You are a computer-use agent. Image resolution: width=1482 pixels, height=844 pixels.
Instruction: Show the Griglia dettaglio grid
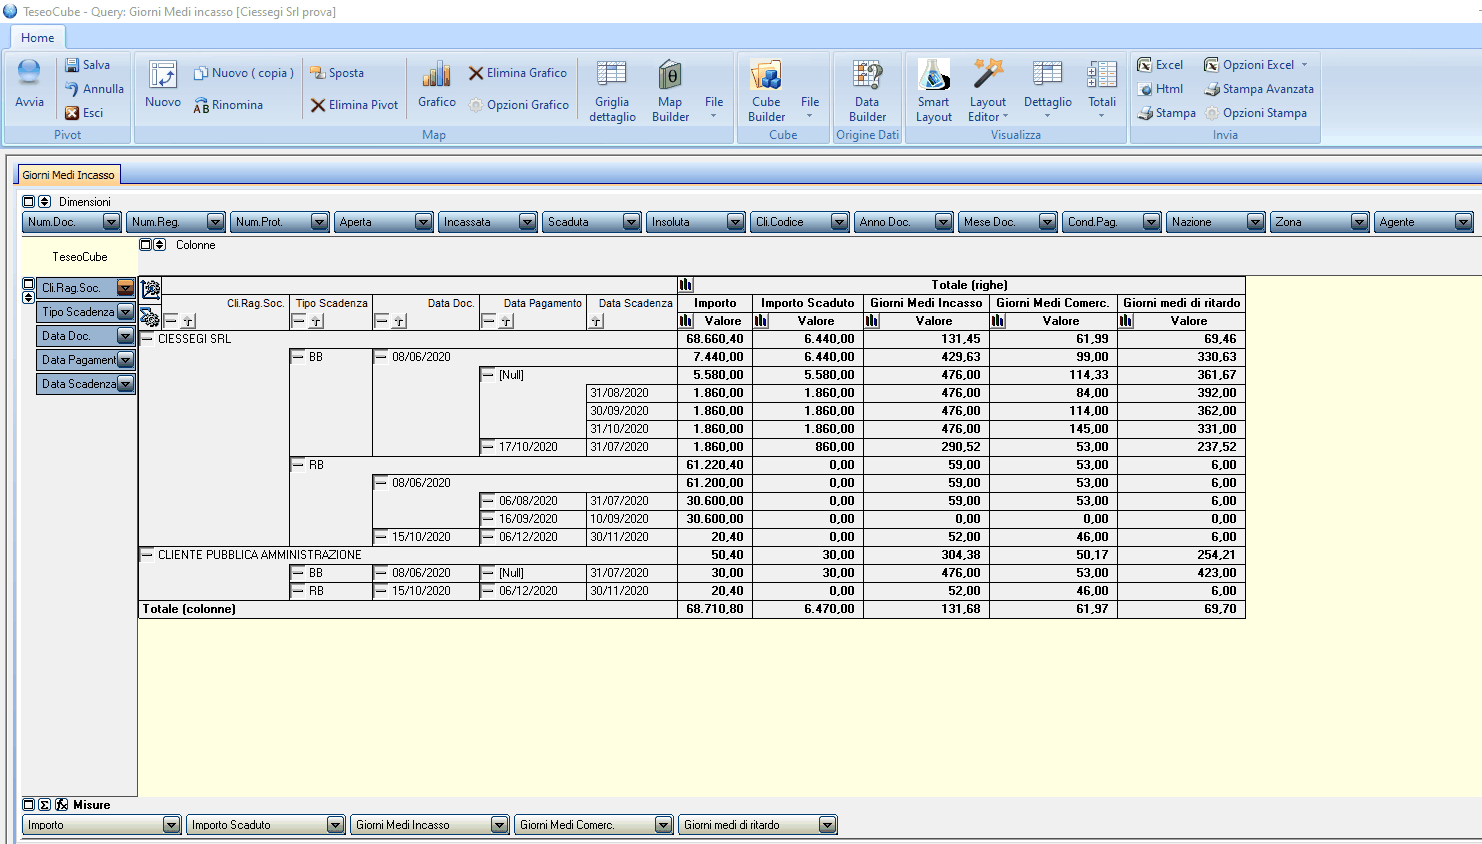coord(612,91)
